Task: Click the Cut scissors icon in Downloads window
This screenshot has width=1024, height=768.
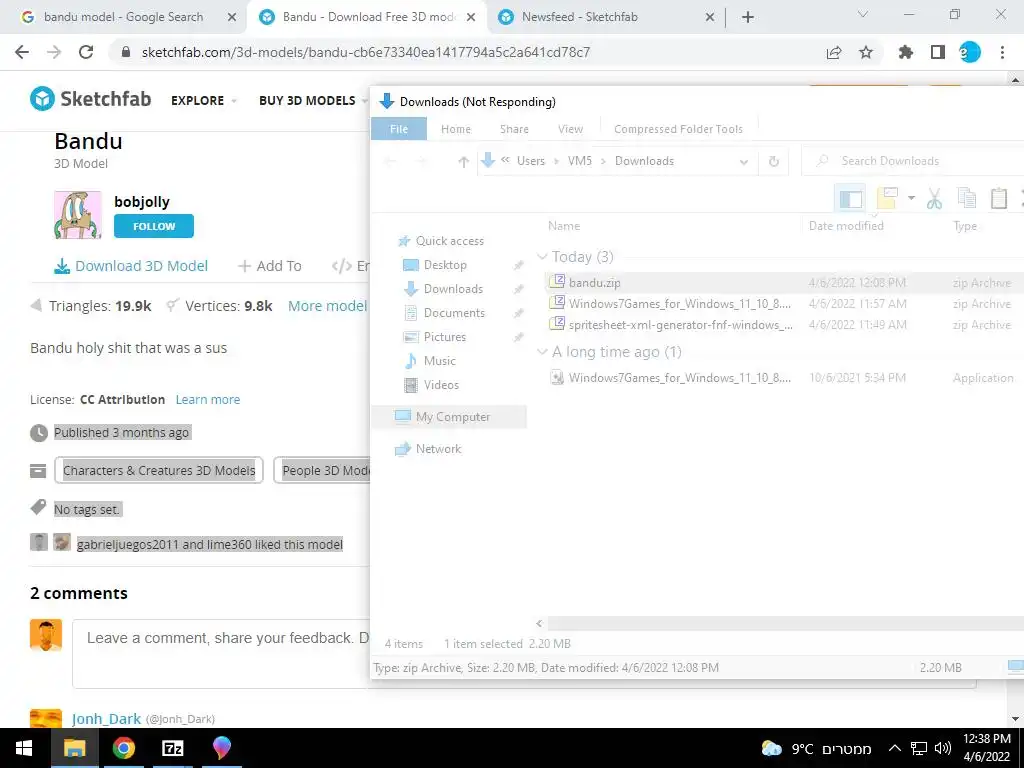Action: point(935,199)
